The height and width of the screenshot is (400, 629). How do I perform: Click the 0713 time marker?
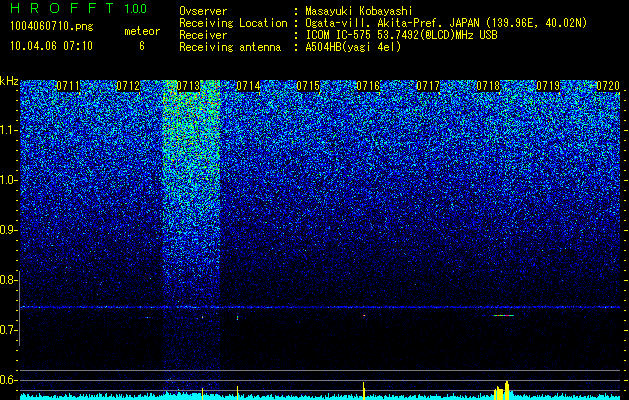[188, 86]
